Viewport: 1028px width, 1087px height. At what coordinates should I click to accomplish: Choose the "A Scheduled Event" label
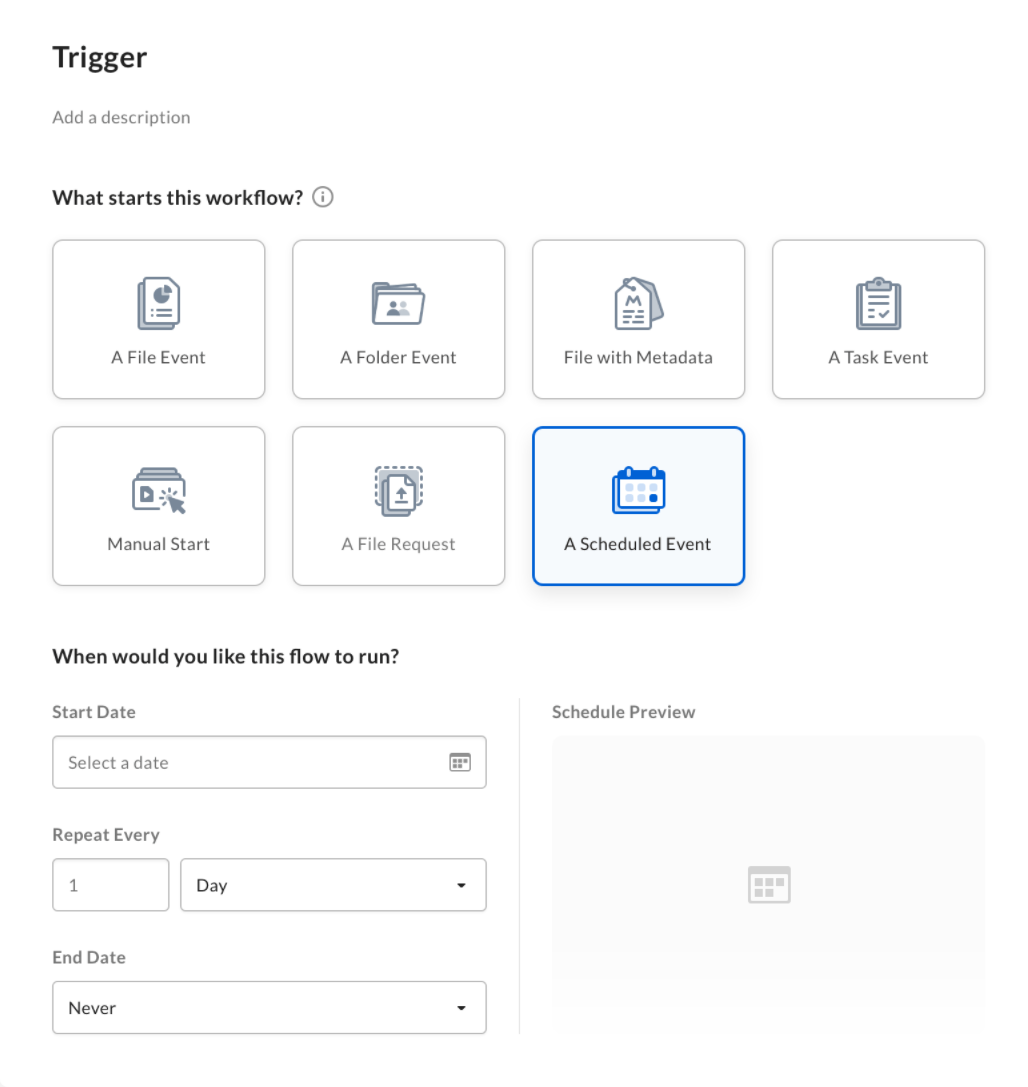pos(638,544)
